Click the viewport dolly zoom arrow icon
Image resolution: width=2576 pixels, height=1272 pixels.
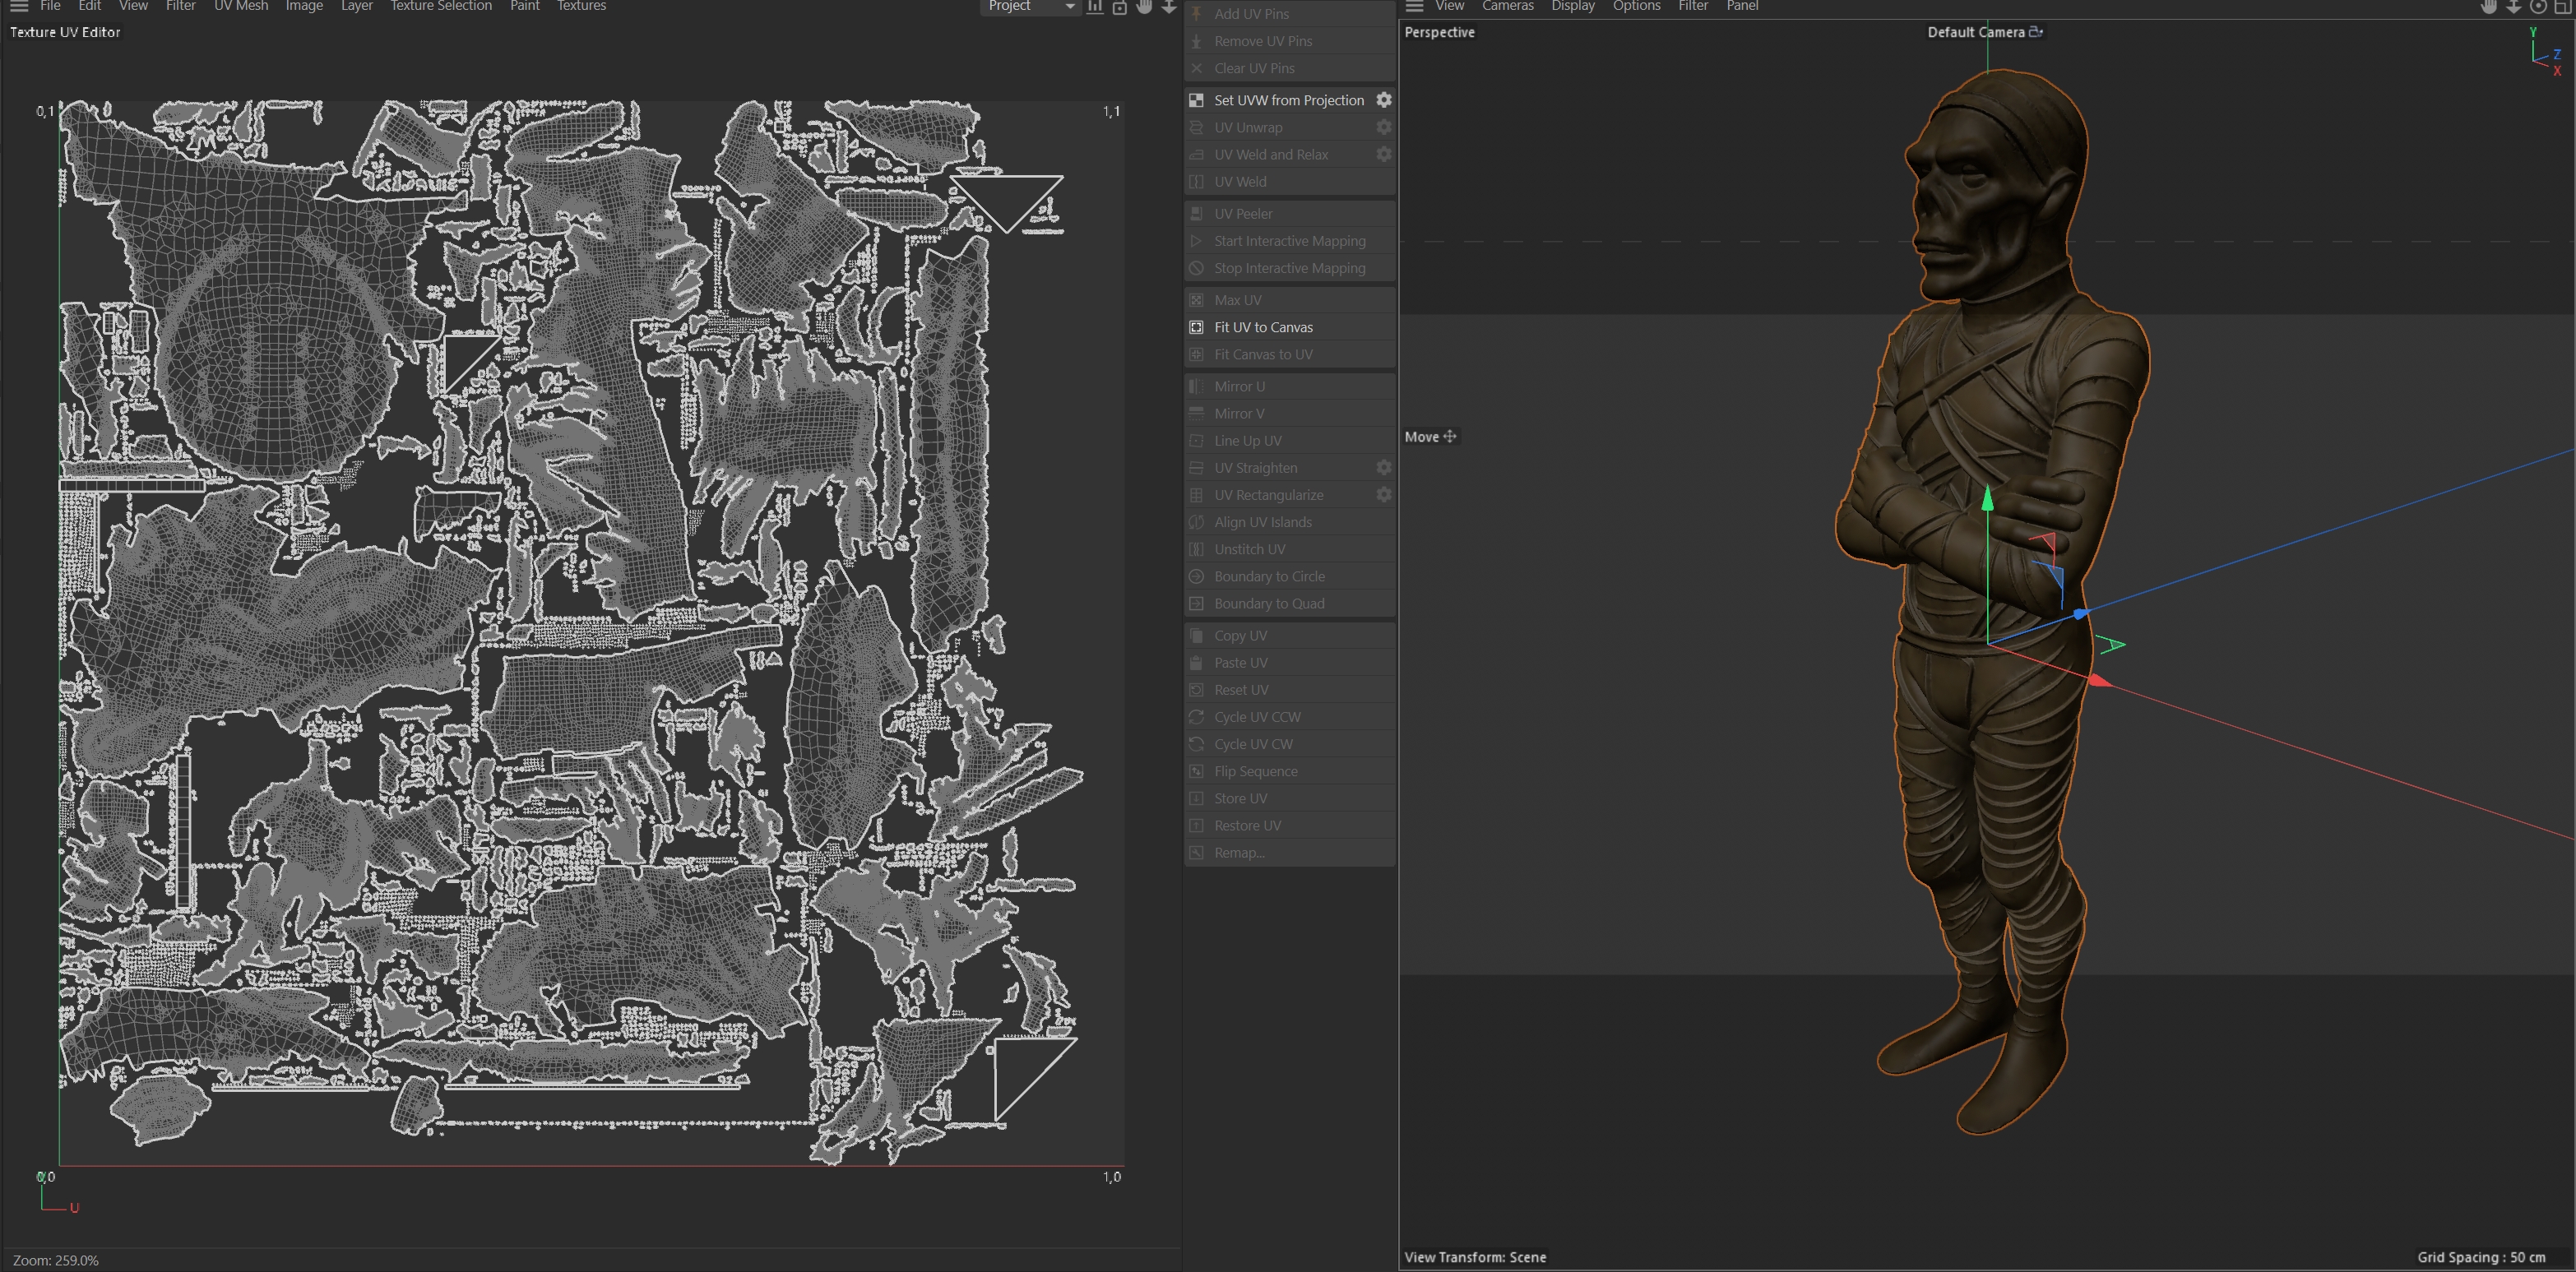pyautogui.click(x=2513, y=6)
